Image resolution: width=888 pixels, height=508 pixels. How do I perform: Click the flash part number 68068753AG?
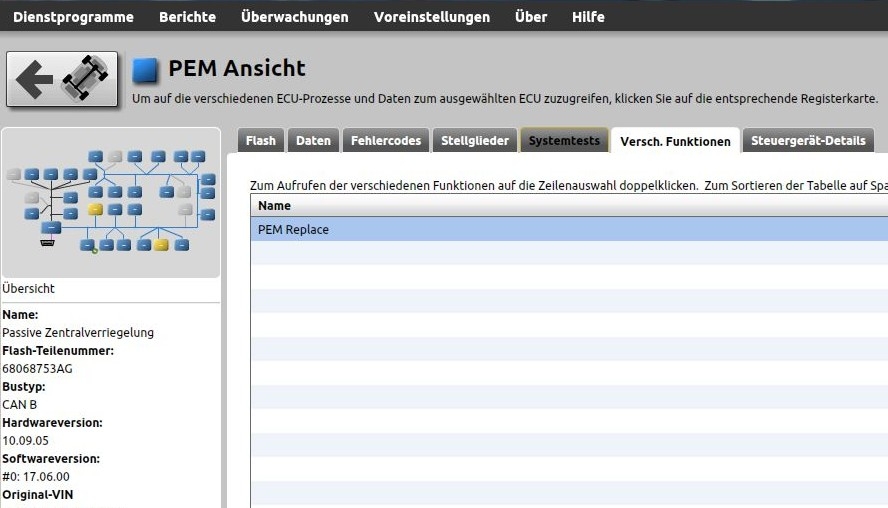[37, 369]
